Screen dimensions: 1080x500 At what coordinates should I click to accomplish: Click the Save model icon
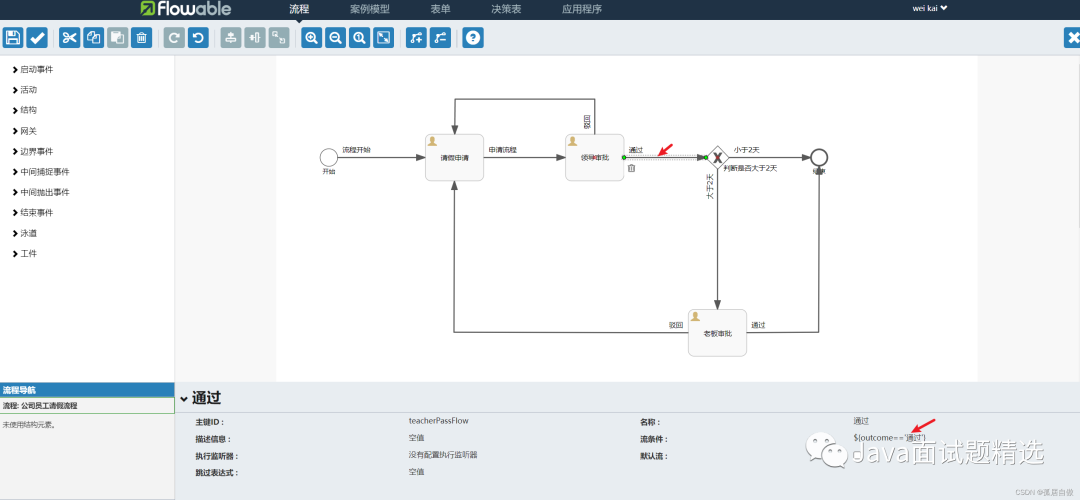tap(13, 38)
